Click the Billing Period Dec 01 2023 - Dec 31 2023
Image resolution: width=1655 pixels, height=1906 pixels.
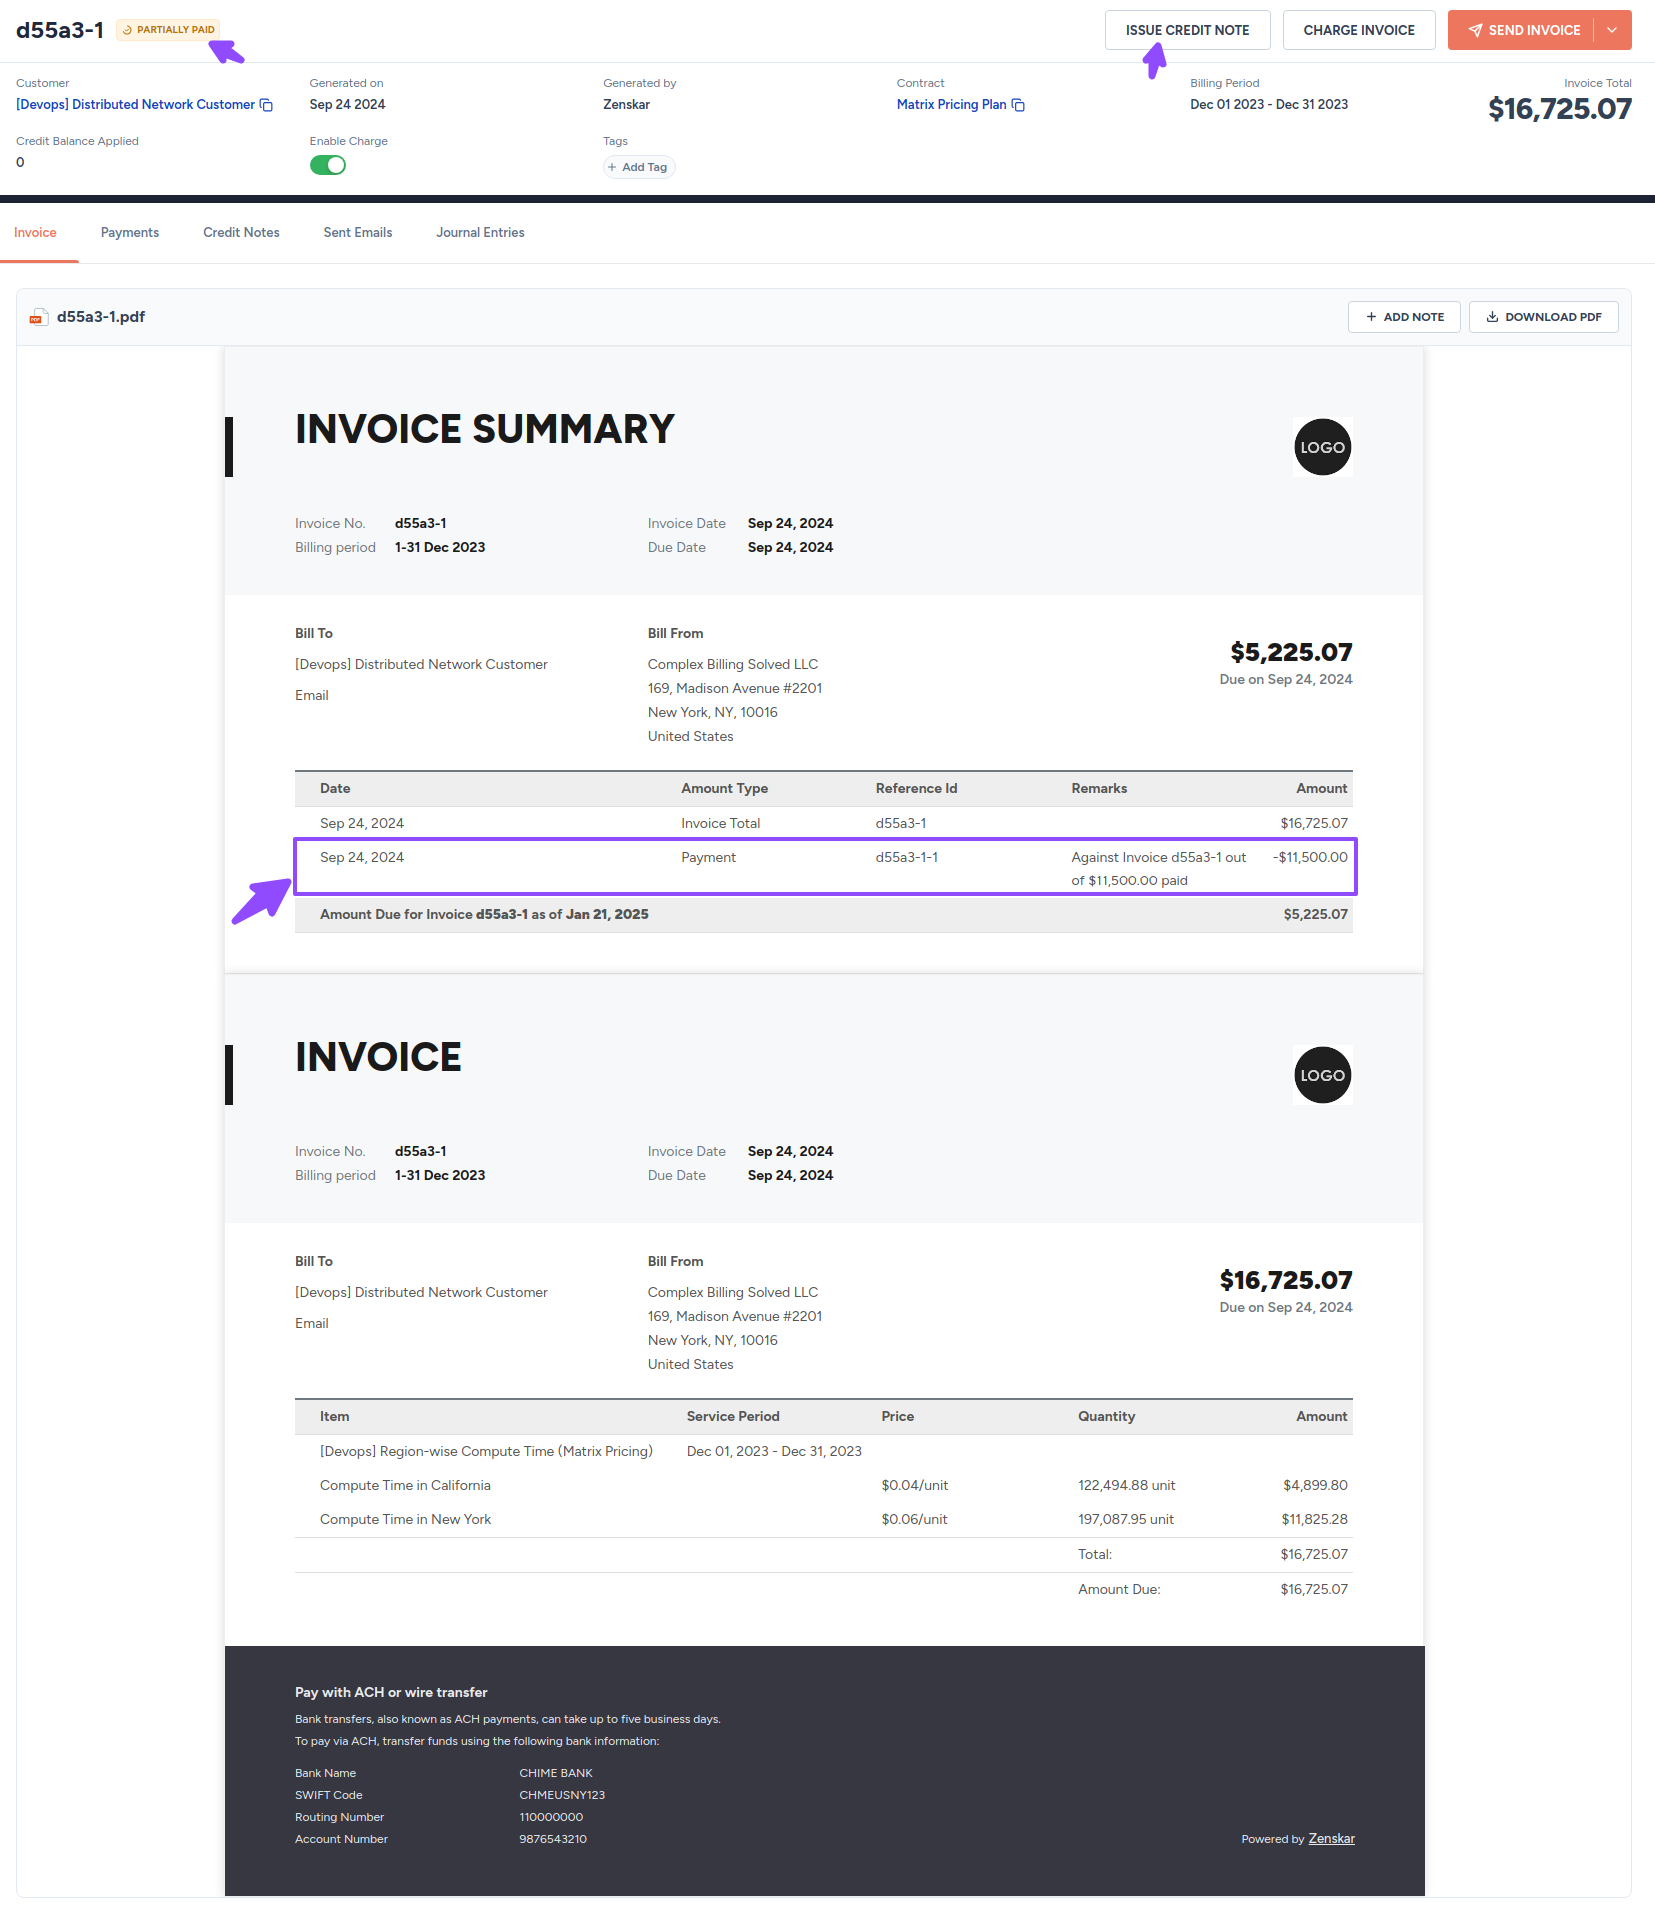click(1269, 105)
